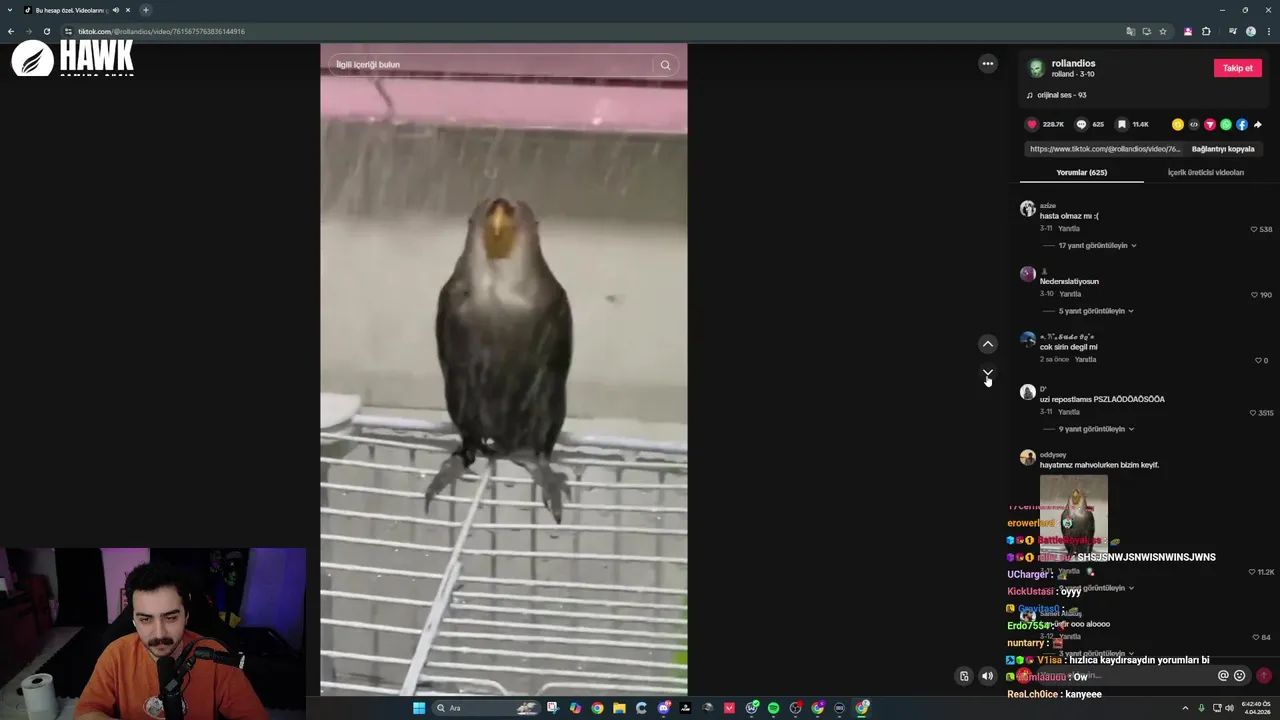Reply to azize's comment via Yanıtla
The image size is (1280, 720).
click(1069, 229)
